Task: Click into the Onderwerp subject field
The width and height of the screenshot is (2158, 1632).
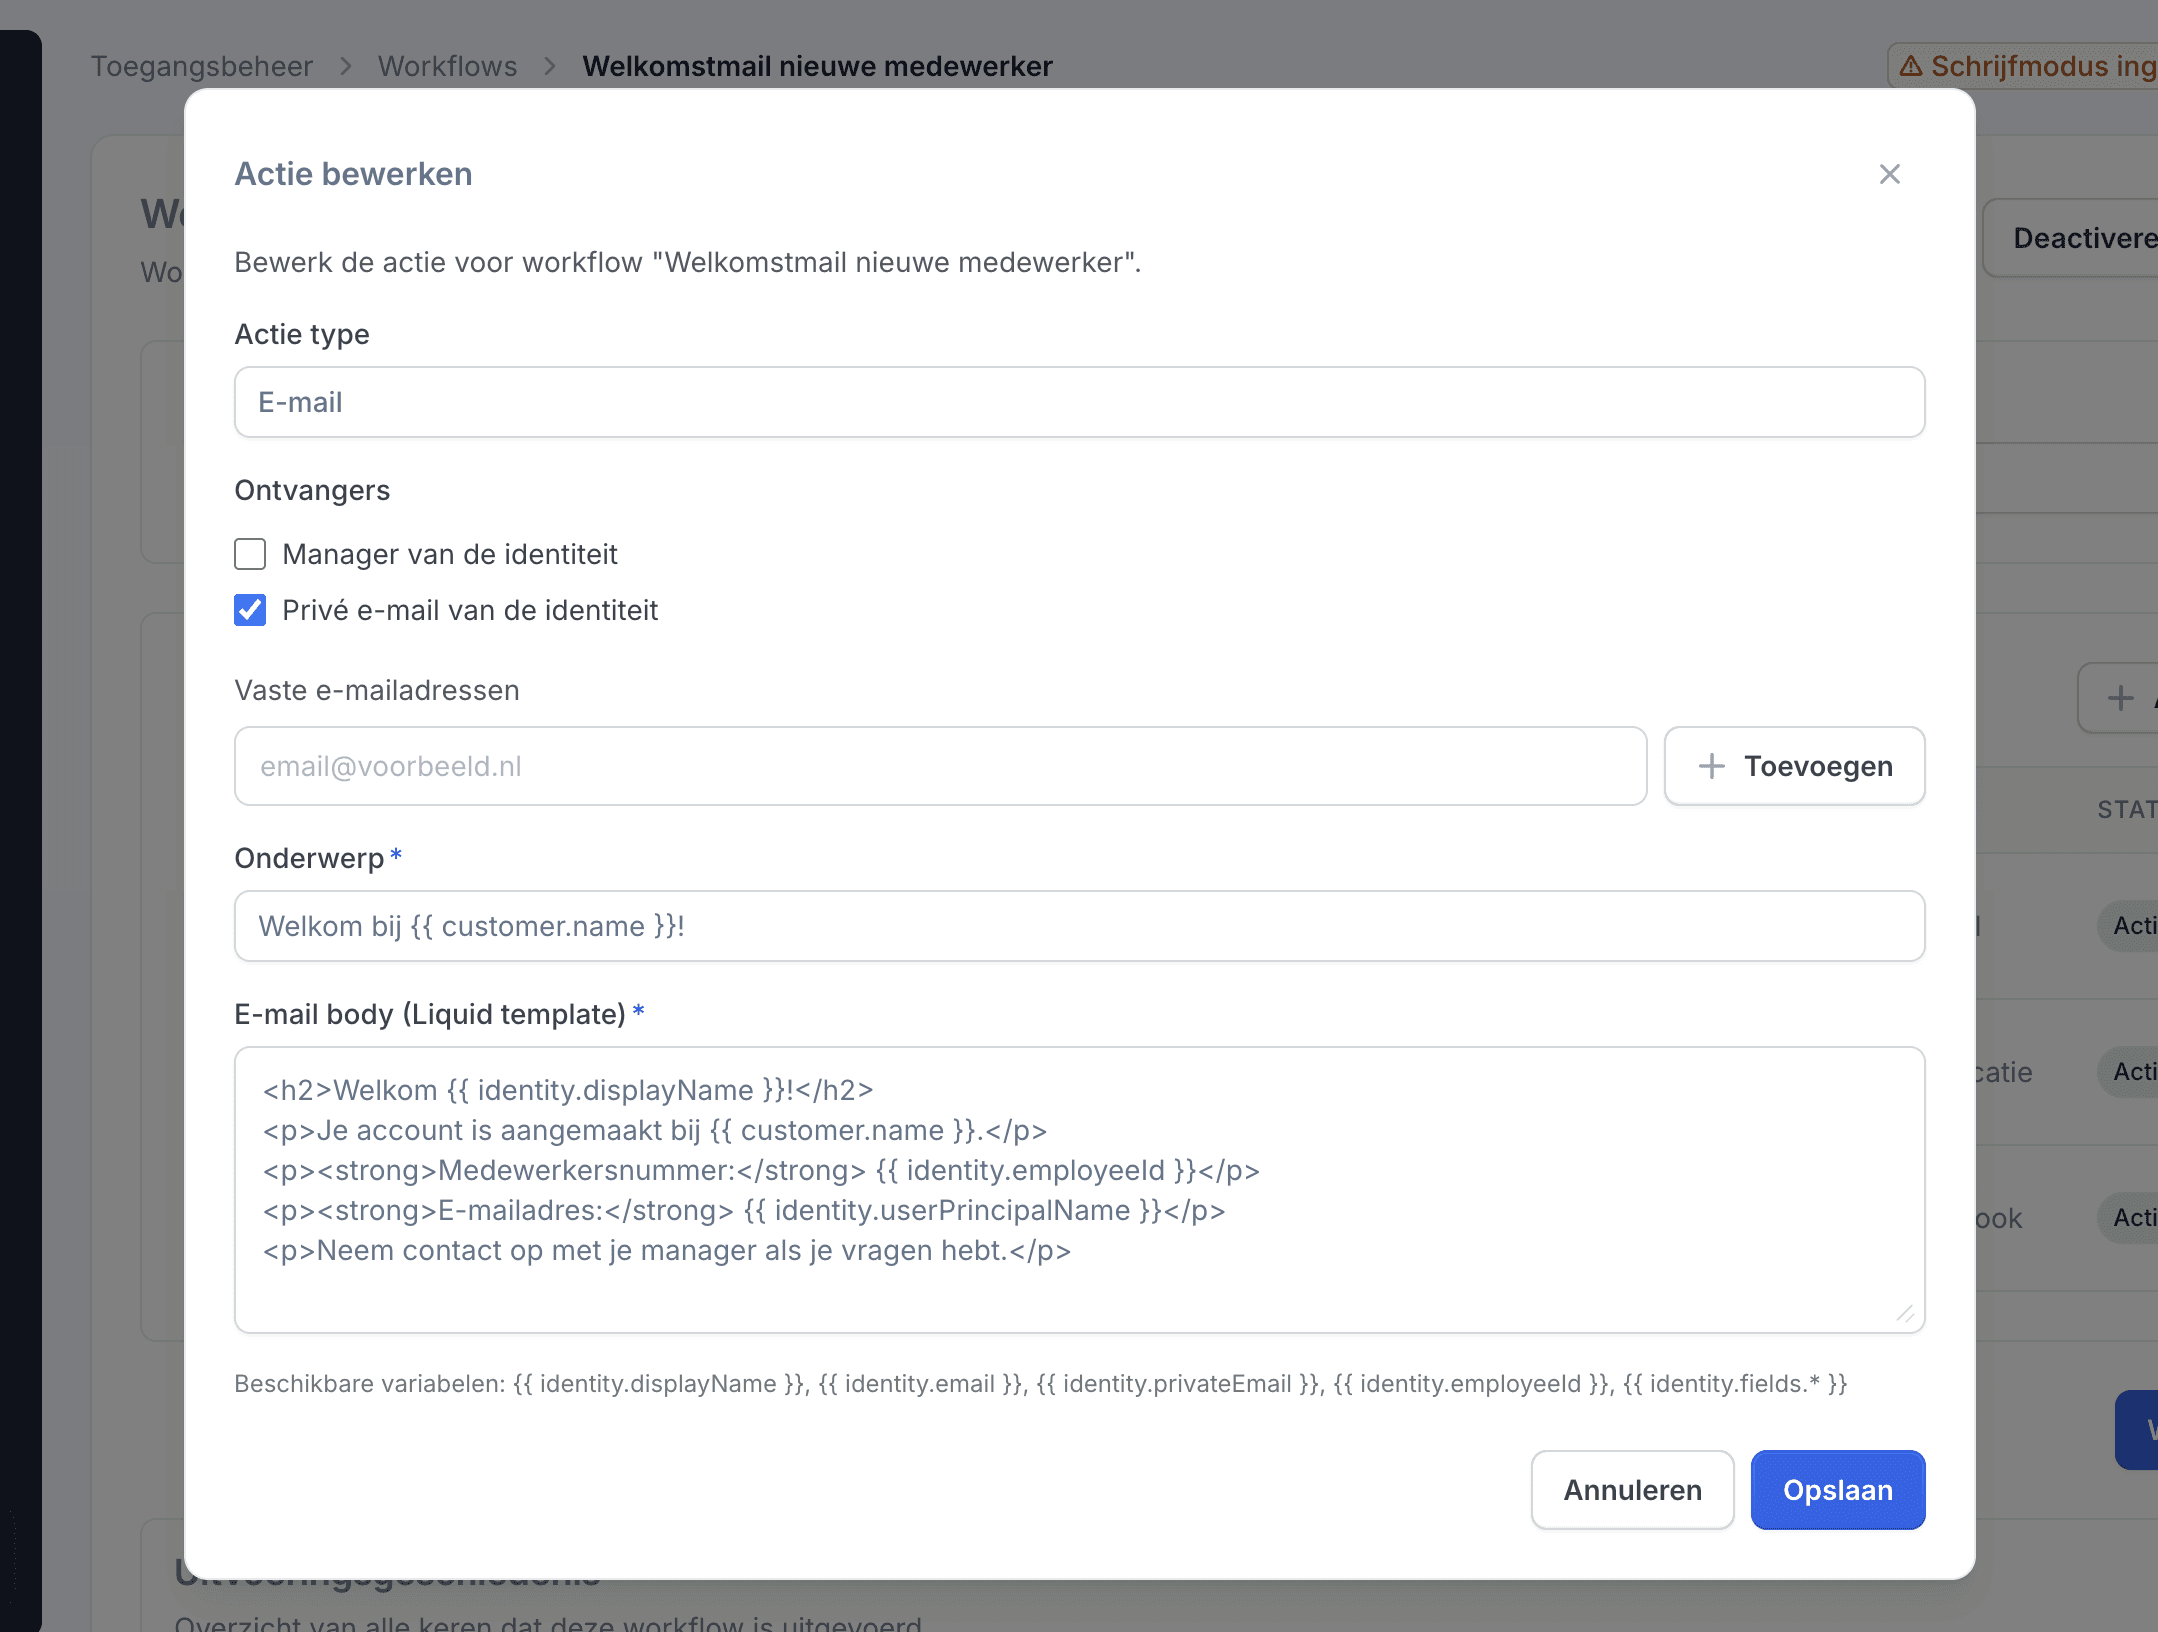Action: click(1078, 926)
